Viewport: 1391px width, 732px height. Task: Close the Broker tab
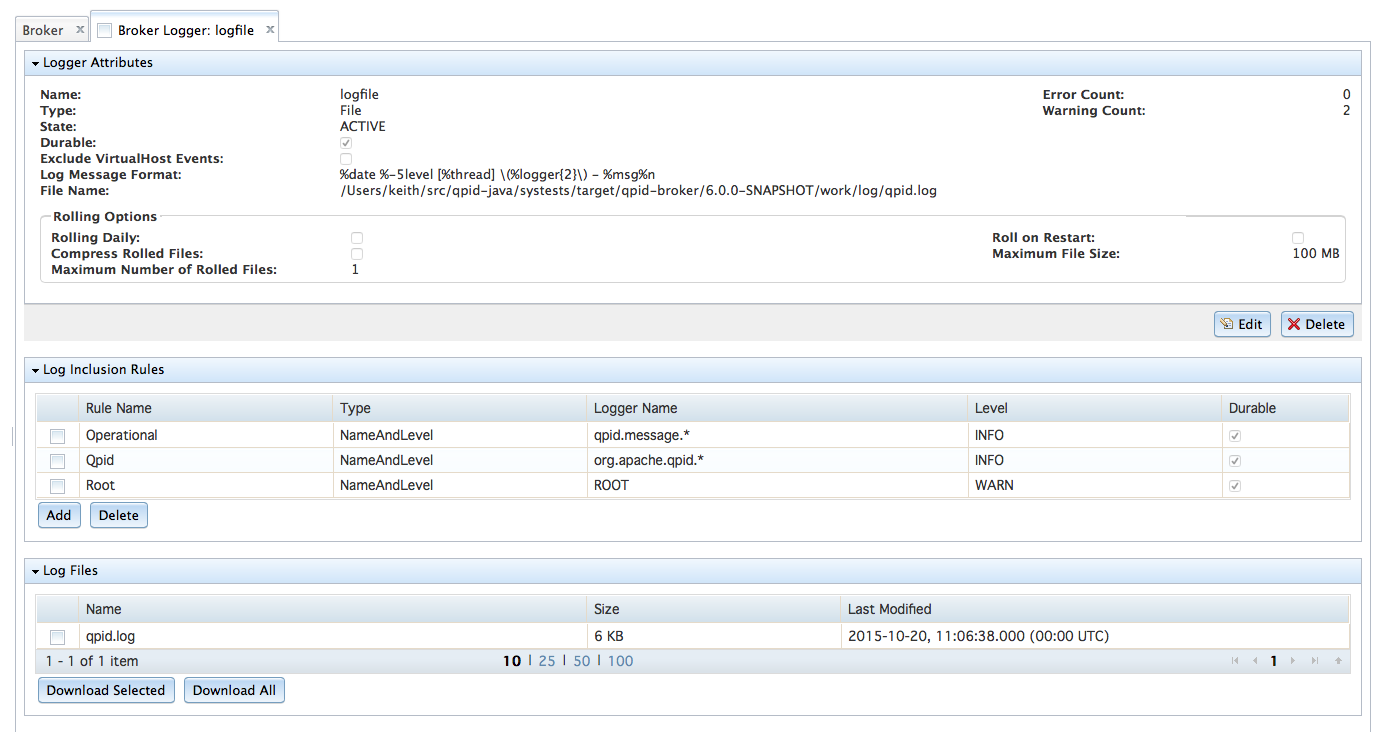[80, 30]
